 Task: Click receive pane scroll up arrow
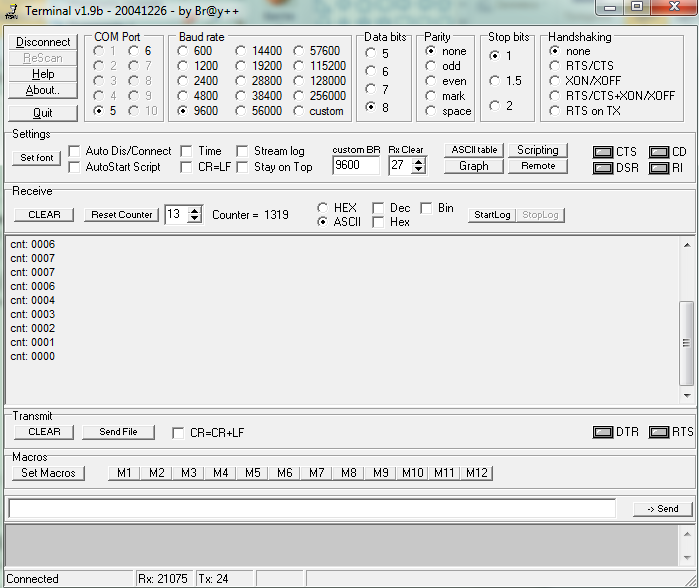point(687,245)
